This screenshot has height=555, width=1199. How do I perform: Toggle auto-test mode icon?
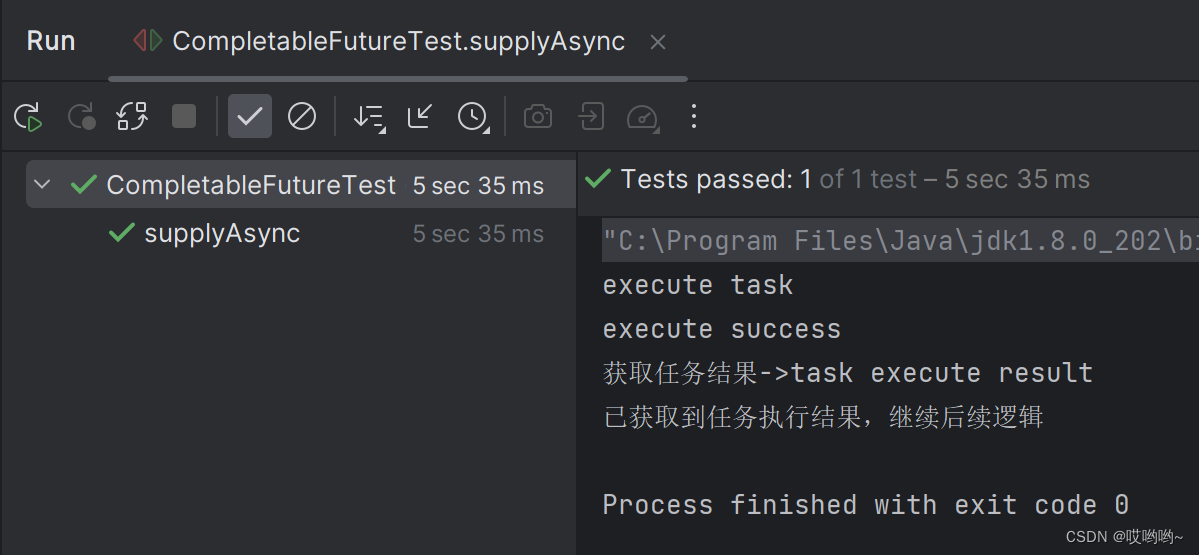tap(132, 117)
